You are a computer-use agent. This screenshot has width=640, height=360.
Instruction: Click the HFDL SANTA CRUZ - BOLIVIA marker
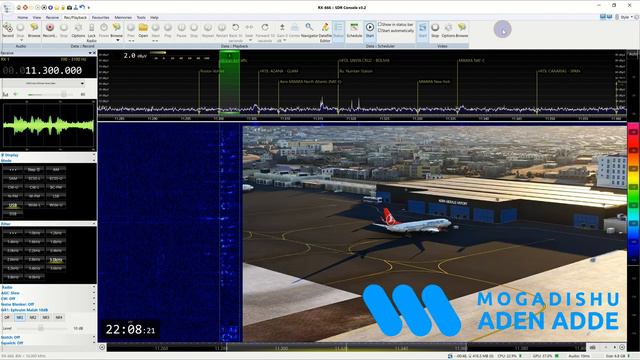point(364,60)
